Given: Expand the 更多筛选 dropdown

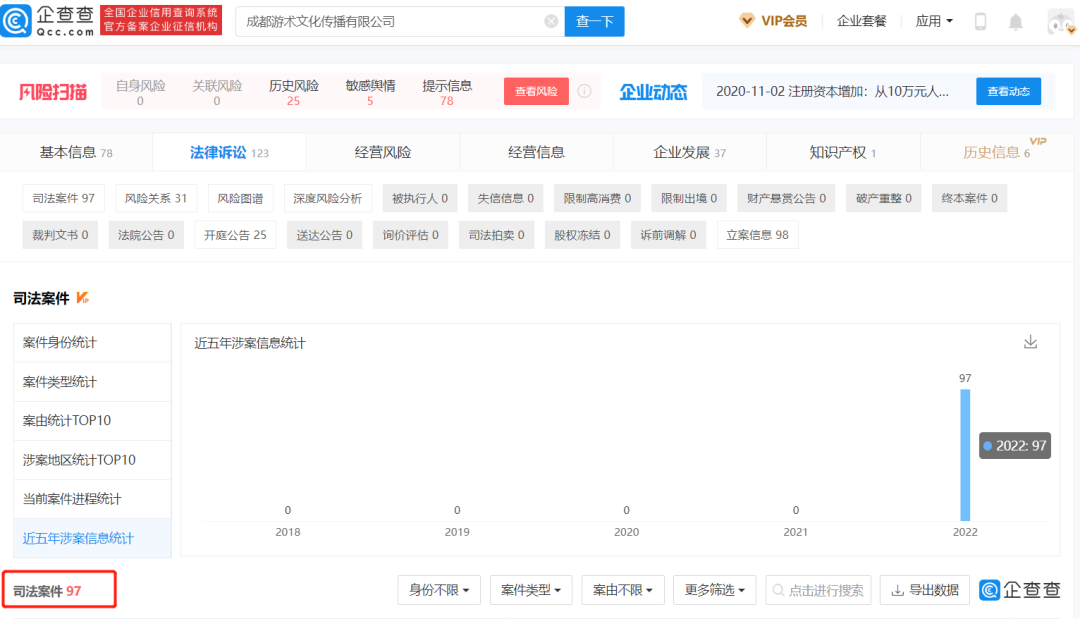Looking at the screenshot, I should (714, 590).
